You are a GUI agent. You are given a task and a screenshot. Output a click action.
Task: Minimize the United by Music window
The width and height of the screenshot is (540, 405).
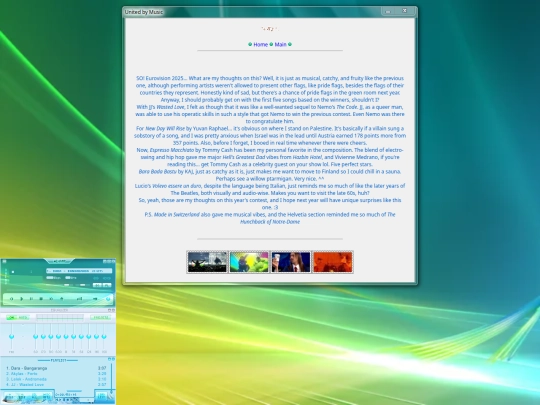click(x=388, y=11)
